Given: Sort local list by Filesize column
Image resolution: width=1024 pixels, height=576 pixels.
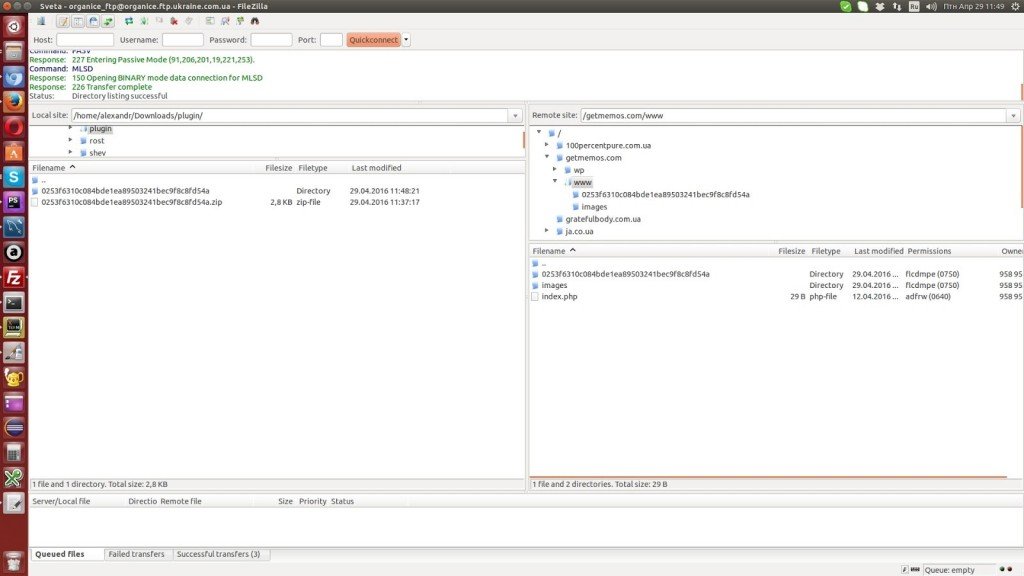Looking at the screenshot, I should coord(279,168).
